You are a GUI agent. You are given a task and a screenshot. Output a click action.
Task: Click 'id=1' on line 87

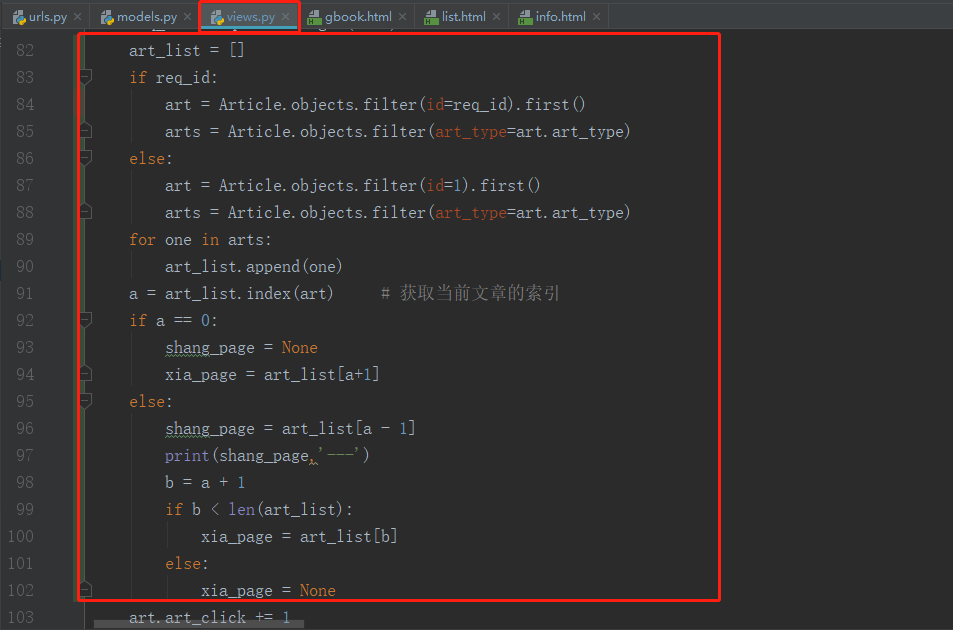pos(444,185)
